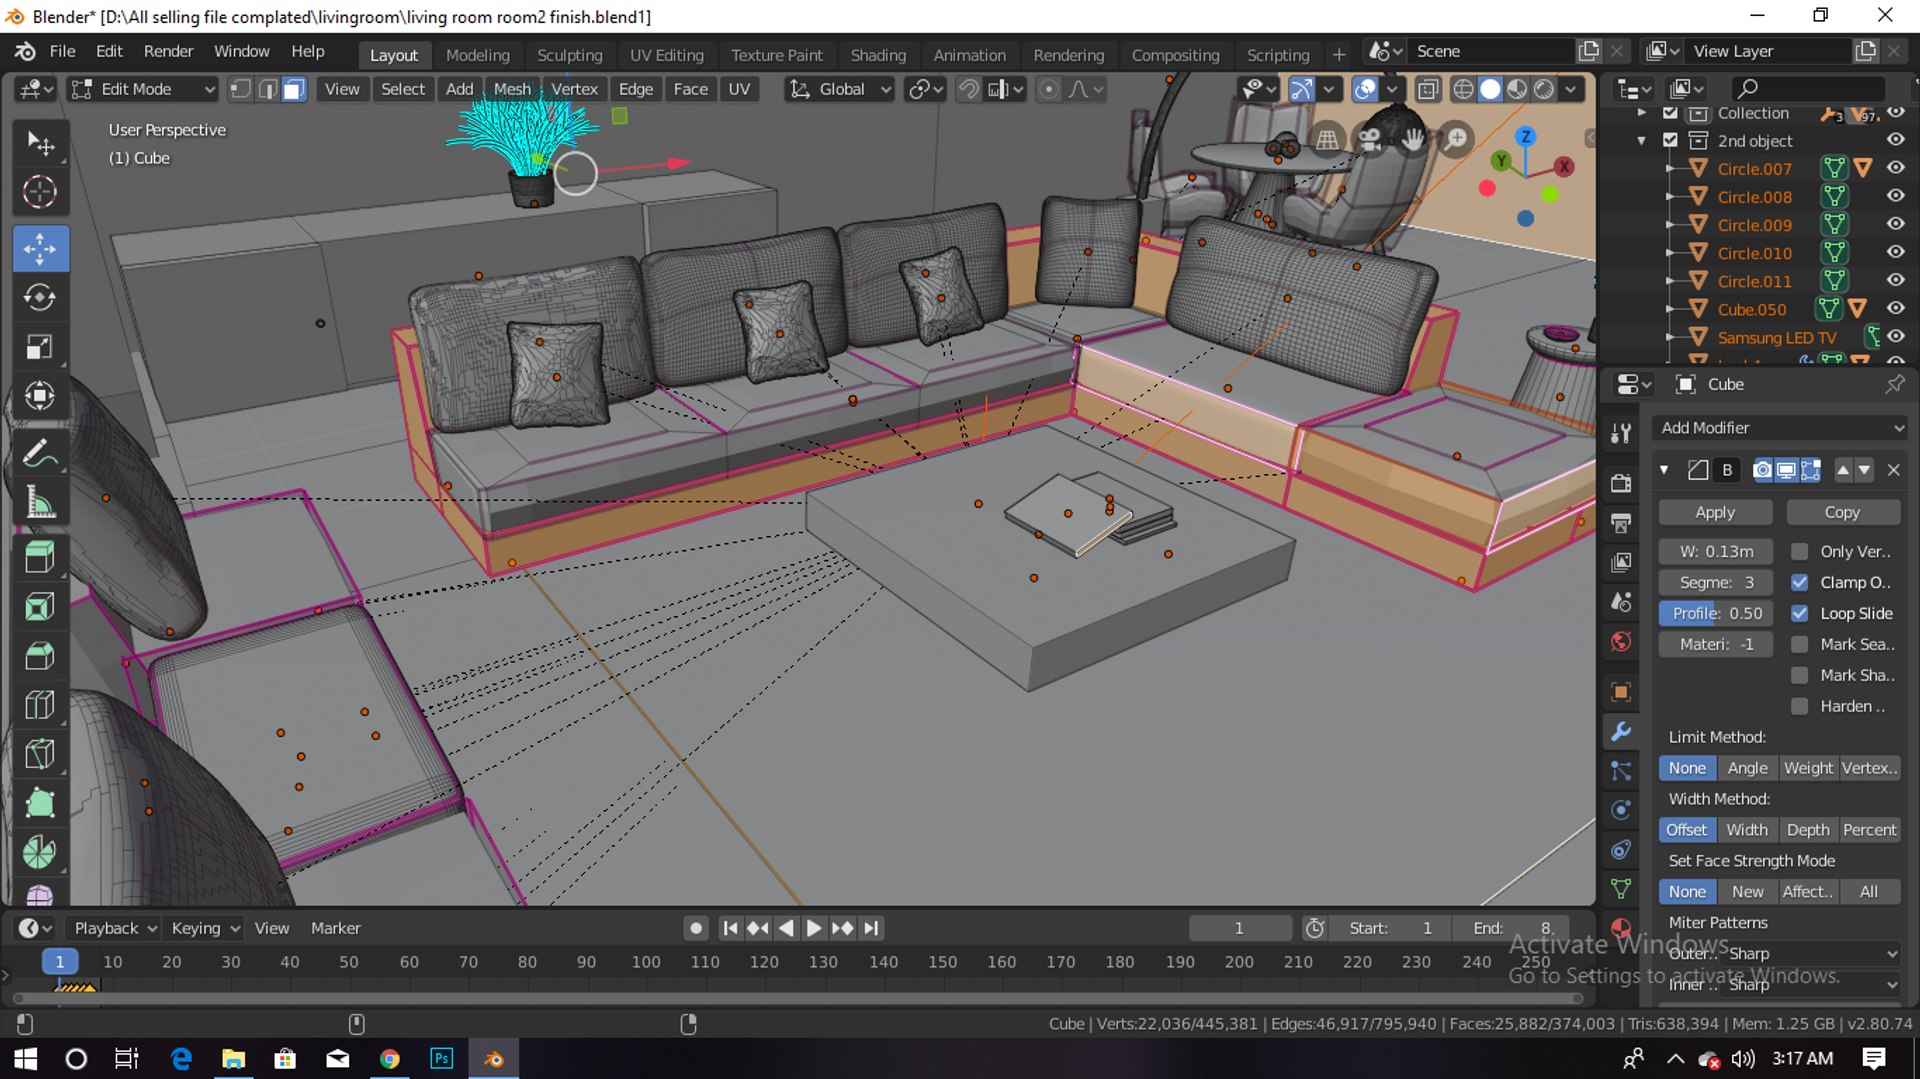1920x1079 pixels.
Task: Select the Bevel tool
Action: [x=40, y=656]
